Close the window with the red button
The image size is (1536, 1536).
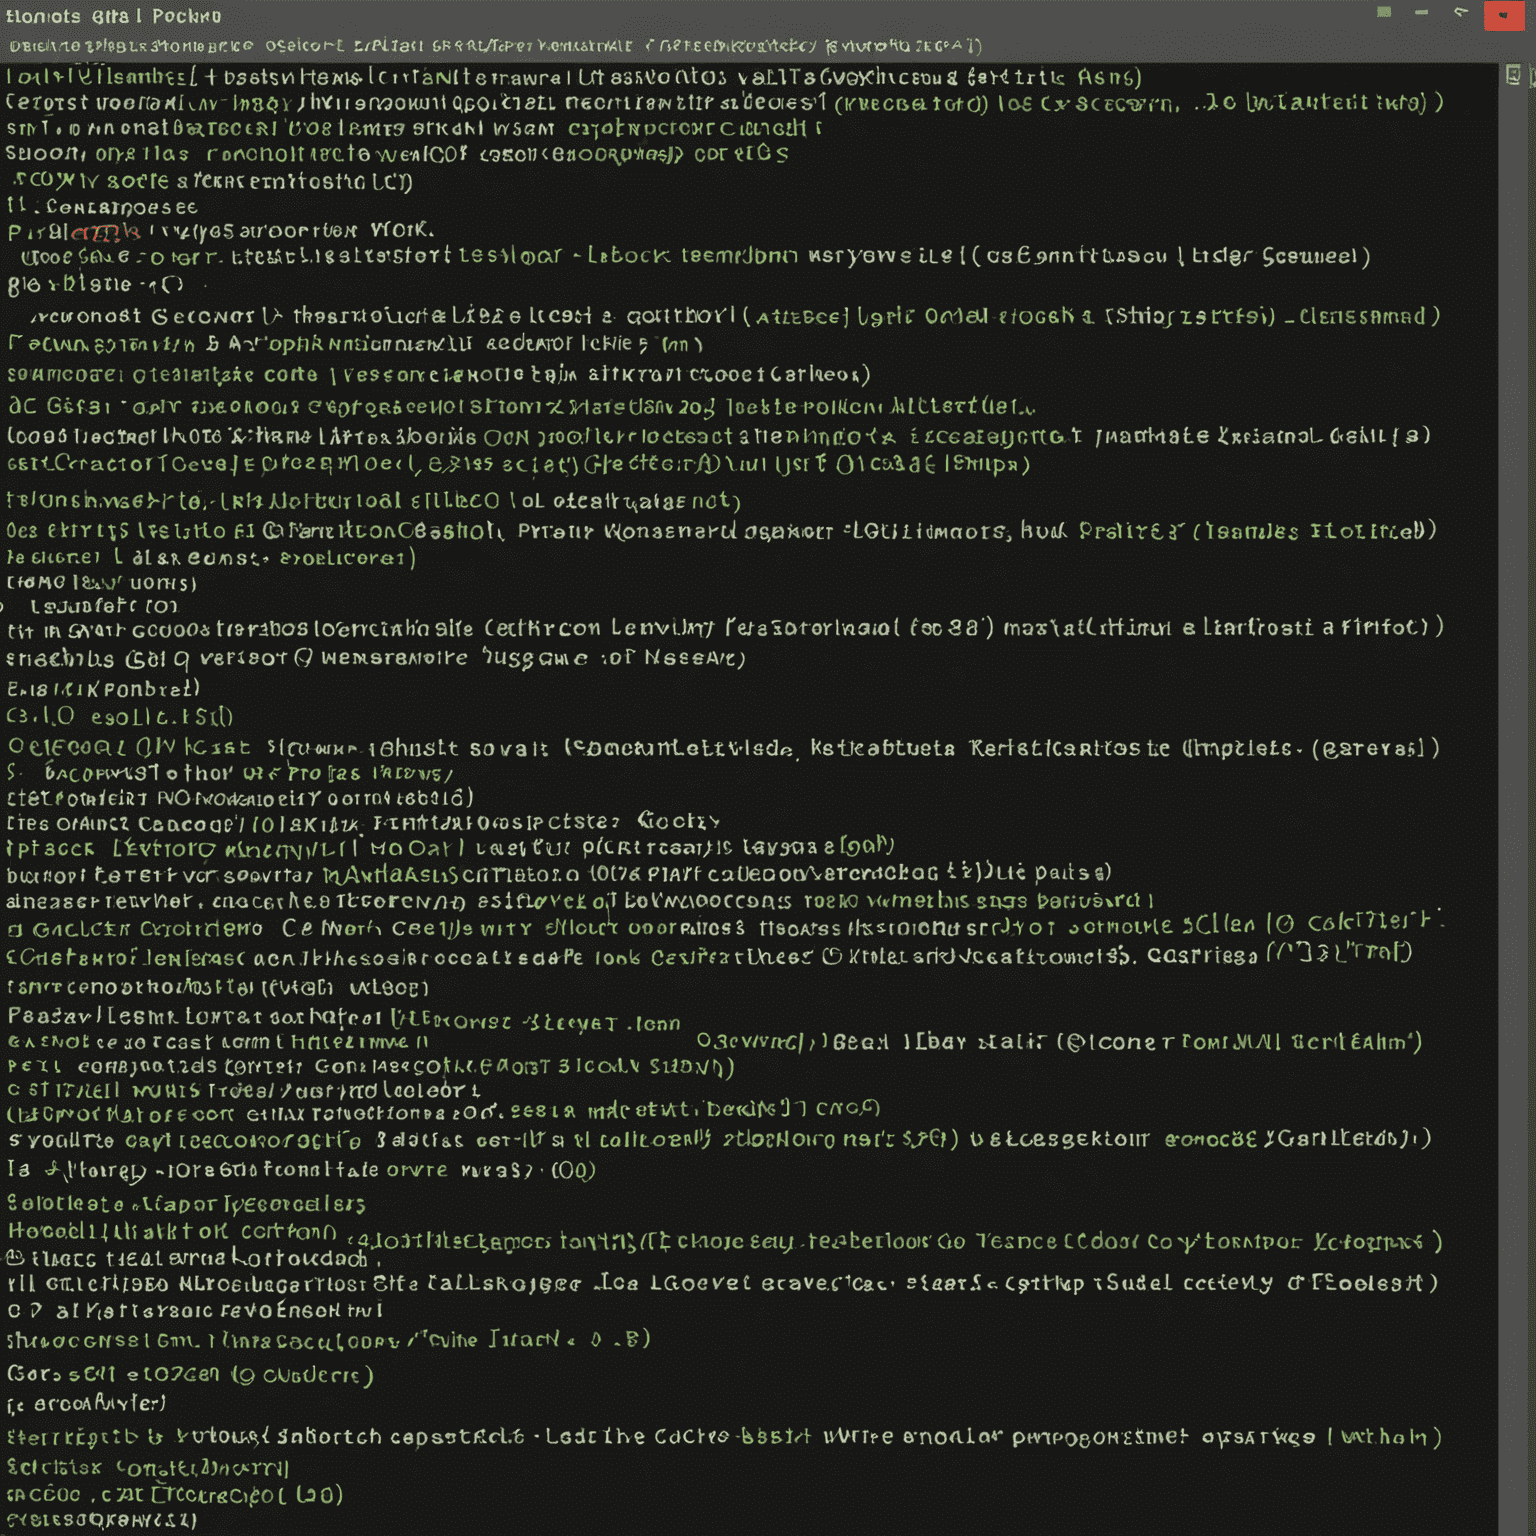click(x=1504, y=15)
